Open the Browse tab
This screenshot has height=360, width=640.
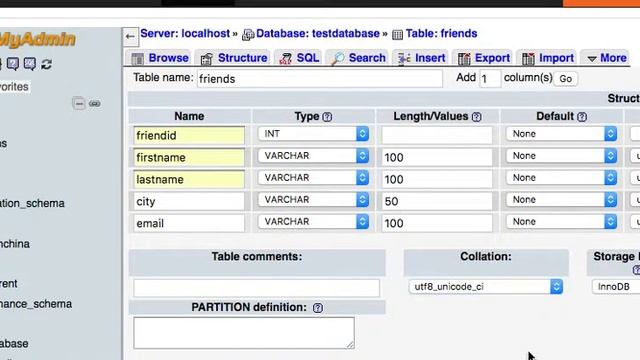pos(160,58)
